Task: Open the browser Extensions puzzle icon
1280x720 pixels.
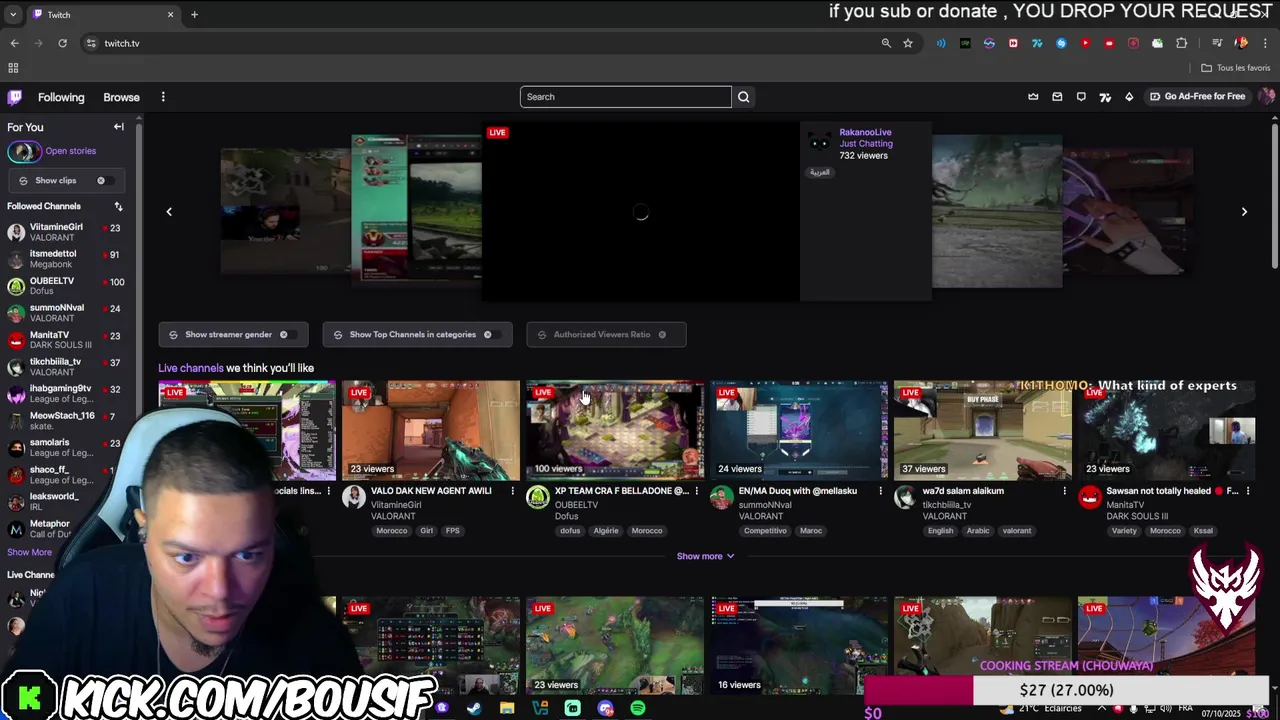Action: click(1181, 43)
